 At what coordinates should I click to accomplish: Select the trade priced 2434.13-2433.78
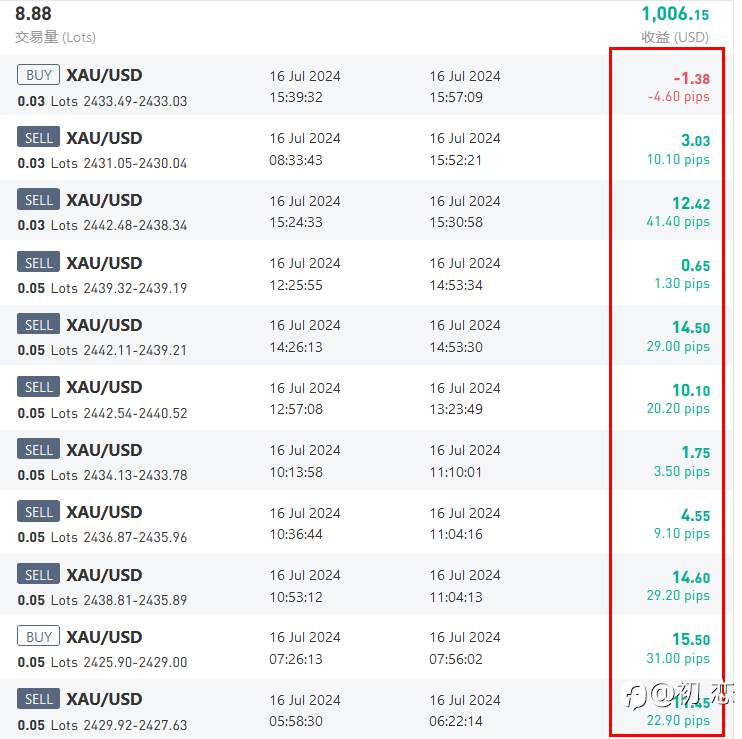[304, 460]
